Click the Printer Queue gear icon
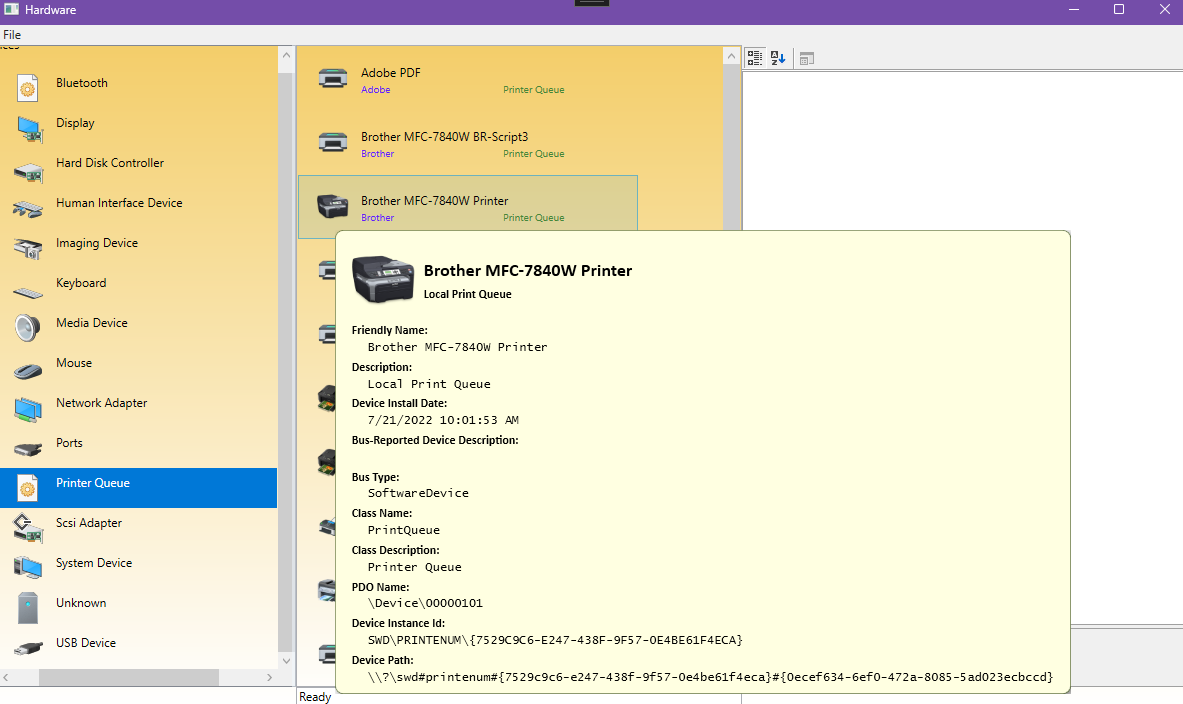Screen dimensions: 1183x704 point(28,488)
